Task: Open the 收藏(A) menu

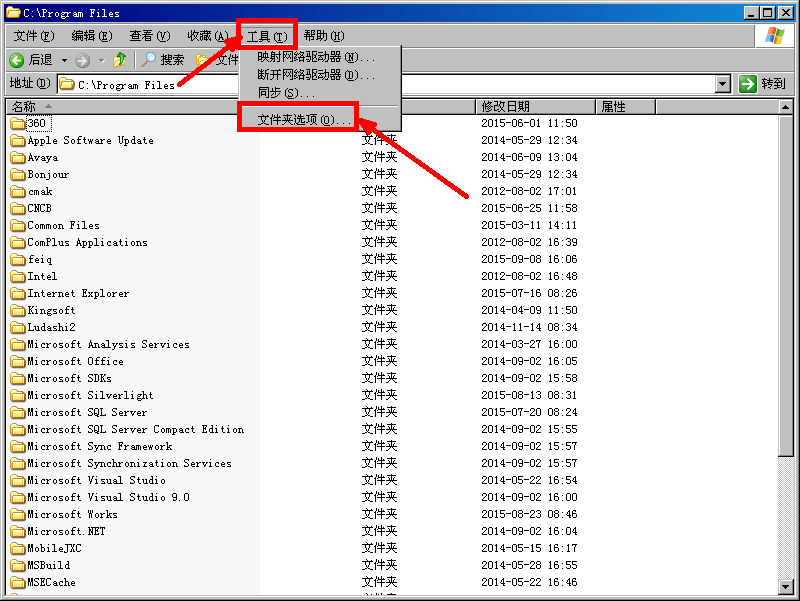Action: [x=208, y=36]
